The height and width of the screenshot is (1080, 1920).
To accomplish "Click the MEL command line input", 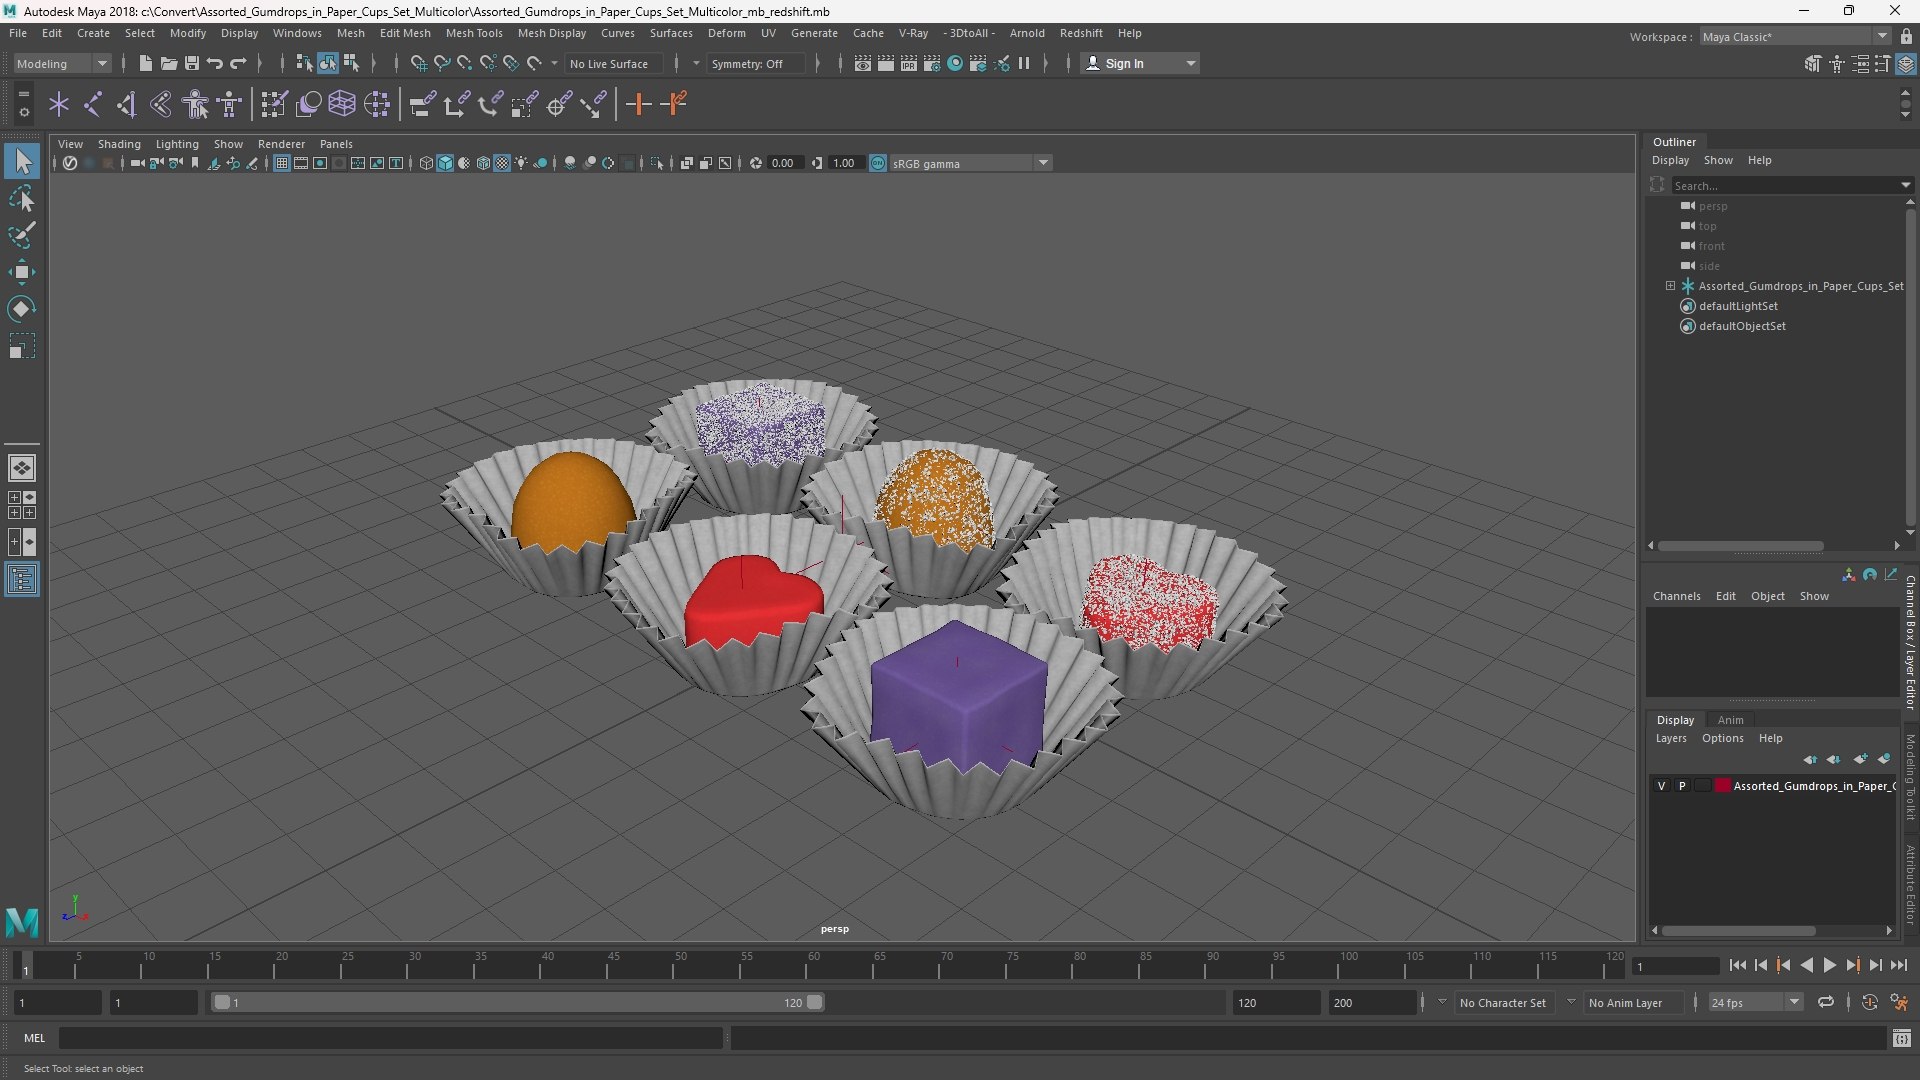I will [390, 1038].
